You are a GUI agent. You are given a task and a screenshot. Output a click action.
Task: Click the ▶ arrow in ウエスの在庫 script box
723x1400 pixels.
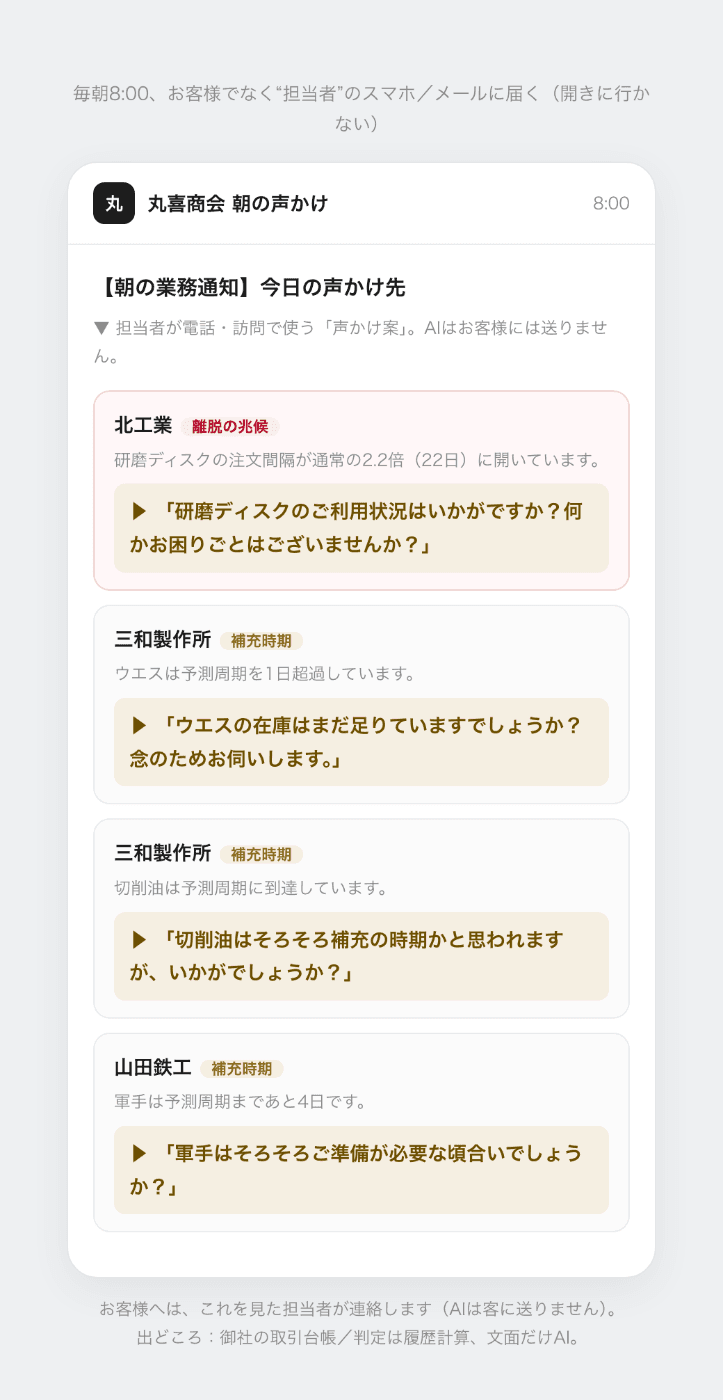pos(139,725)
